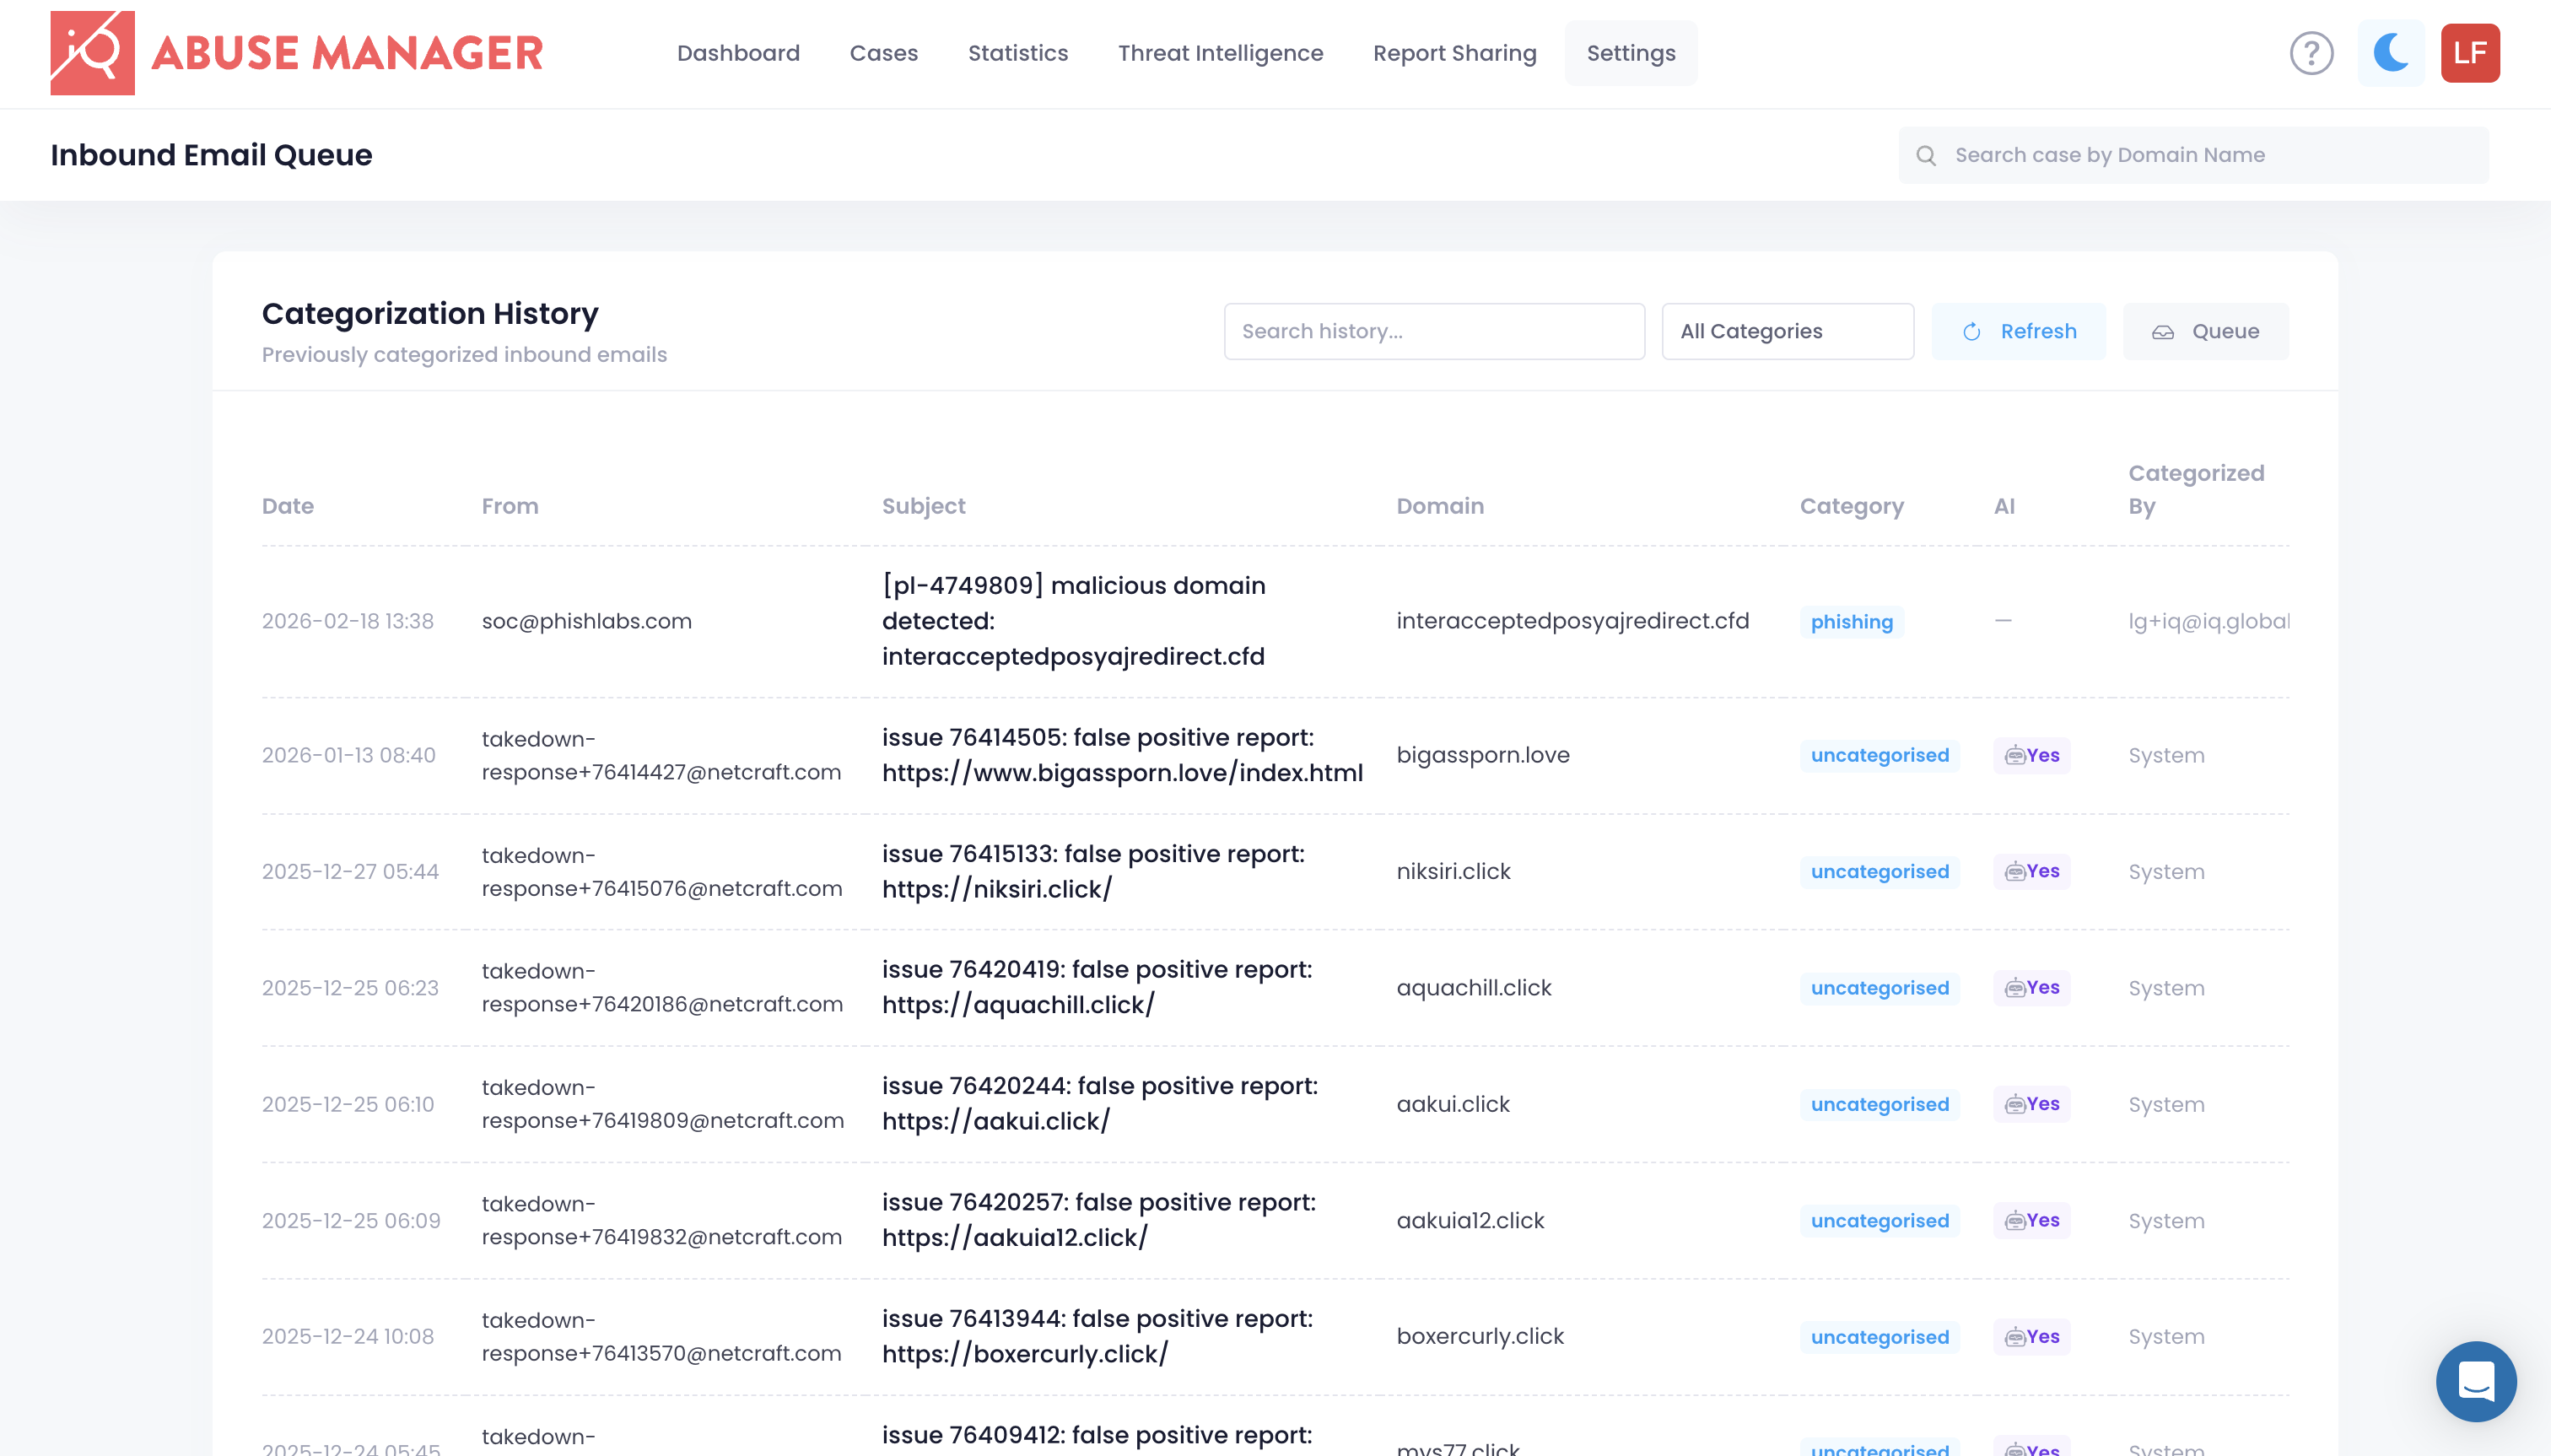Navigate to Report Sharing
The image size is (2551, 1456).
pos(1454,53)
